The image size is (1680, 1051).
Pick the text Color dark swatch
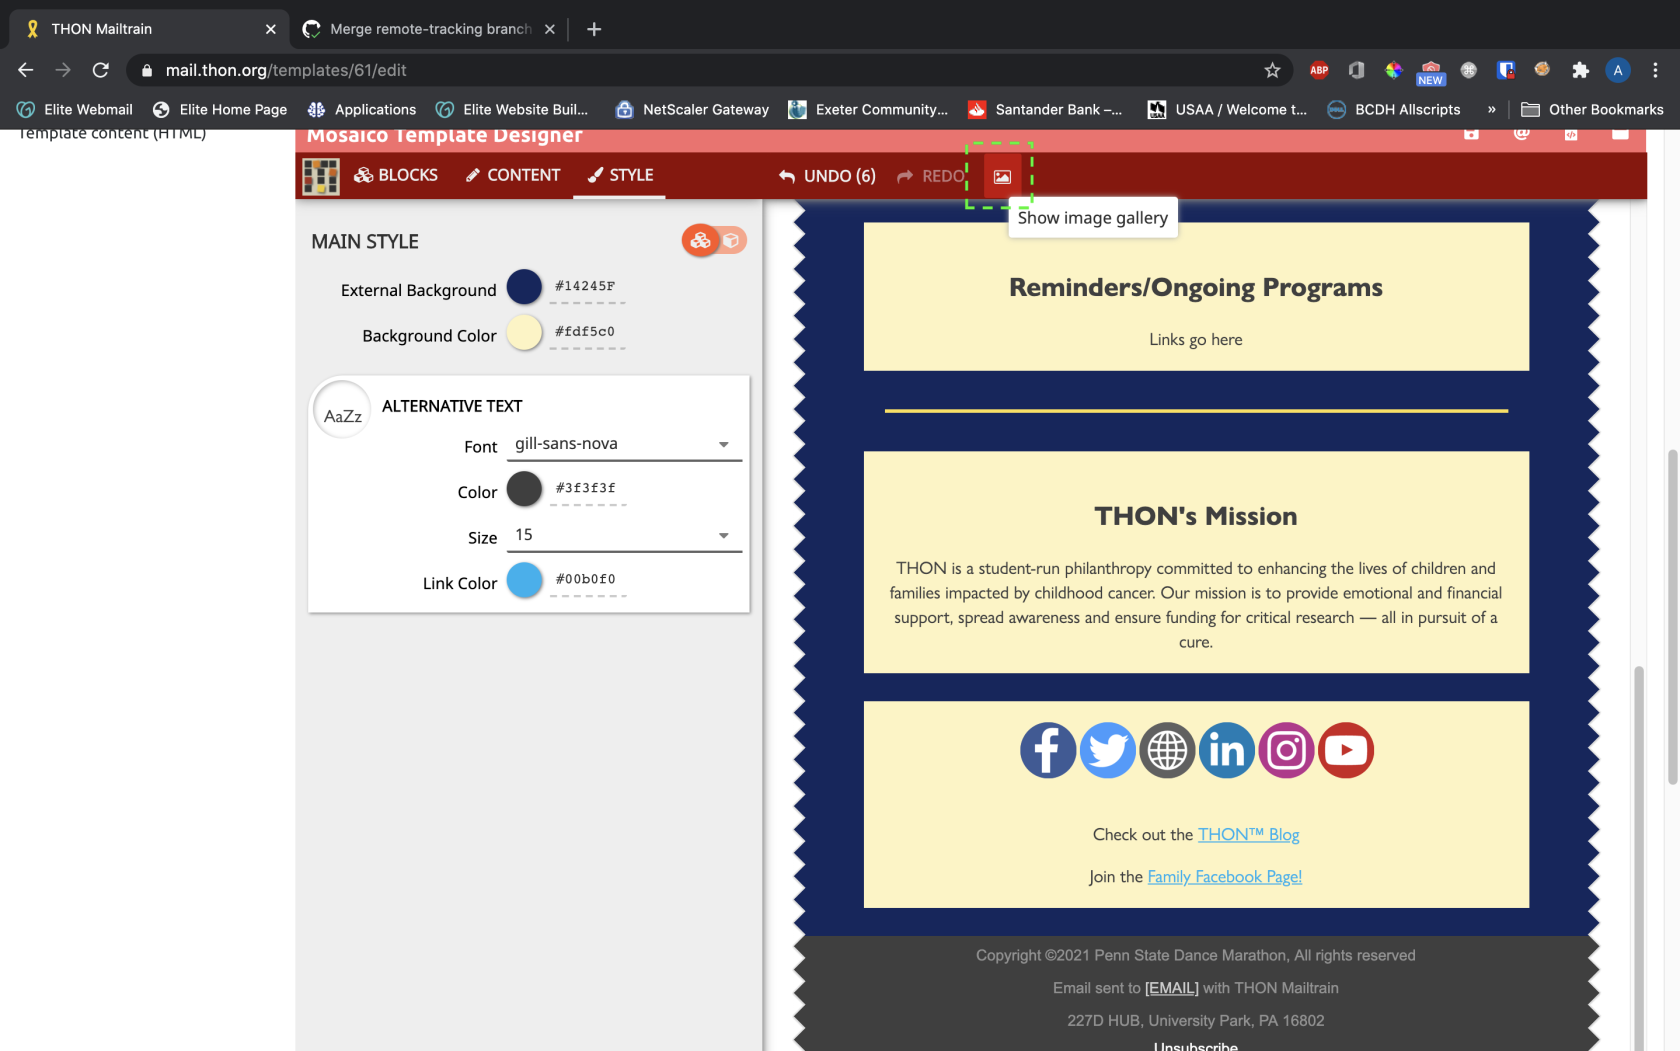coord(524,489)
